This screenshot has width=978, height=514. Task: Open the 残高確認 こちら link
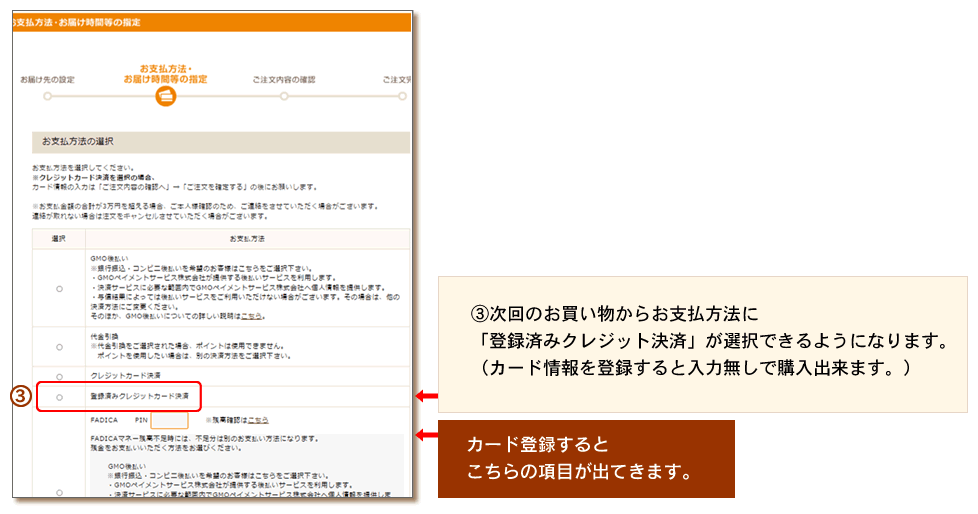[x=258, y=420]
